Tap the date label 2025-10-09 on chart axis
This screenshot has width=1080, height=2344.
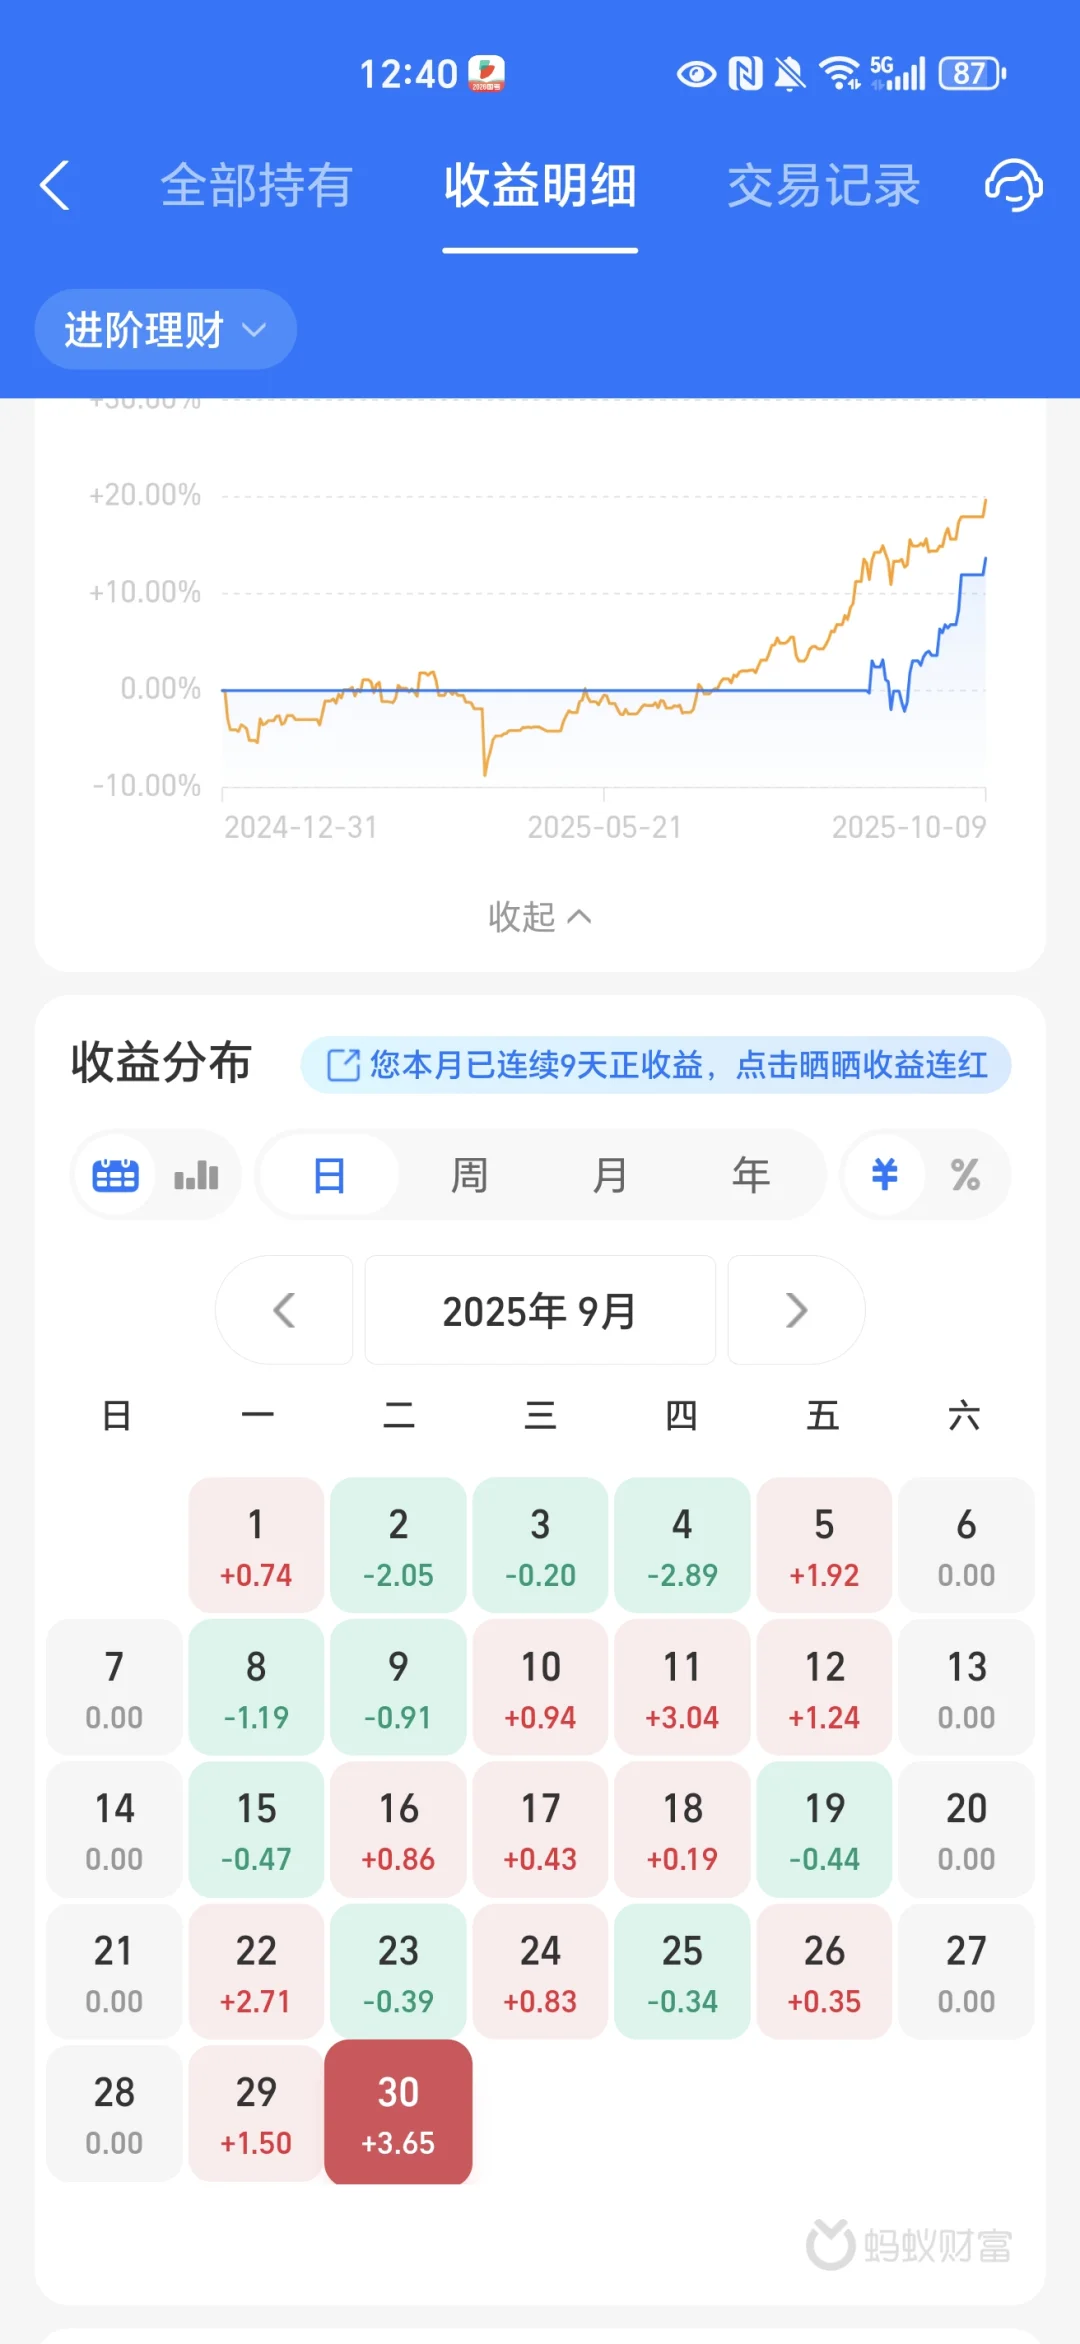point(908,827)
